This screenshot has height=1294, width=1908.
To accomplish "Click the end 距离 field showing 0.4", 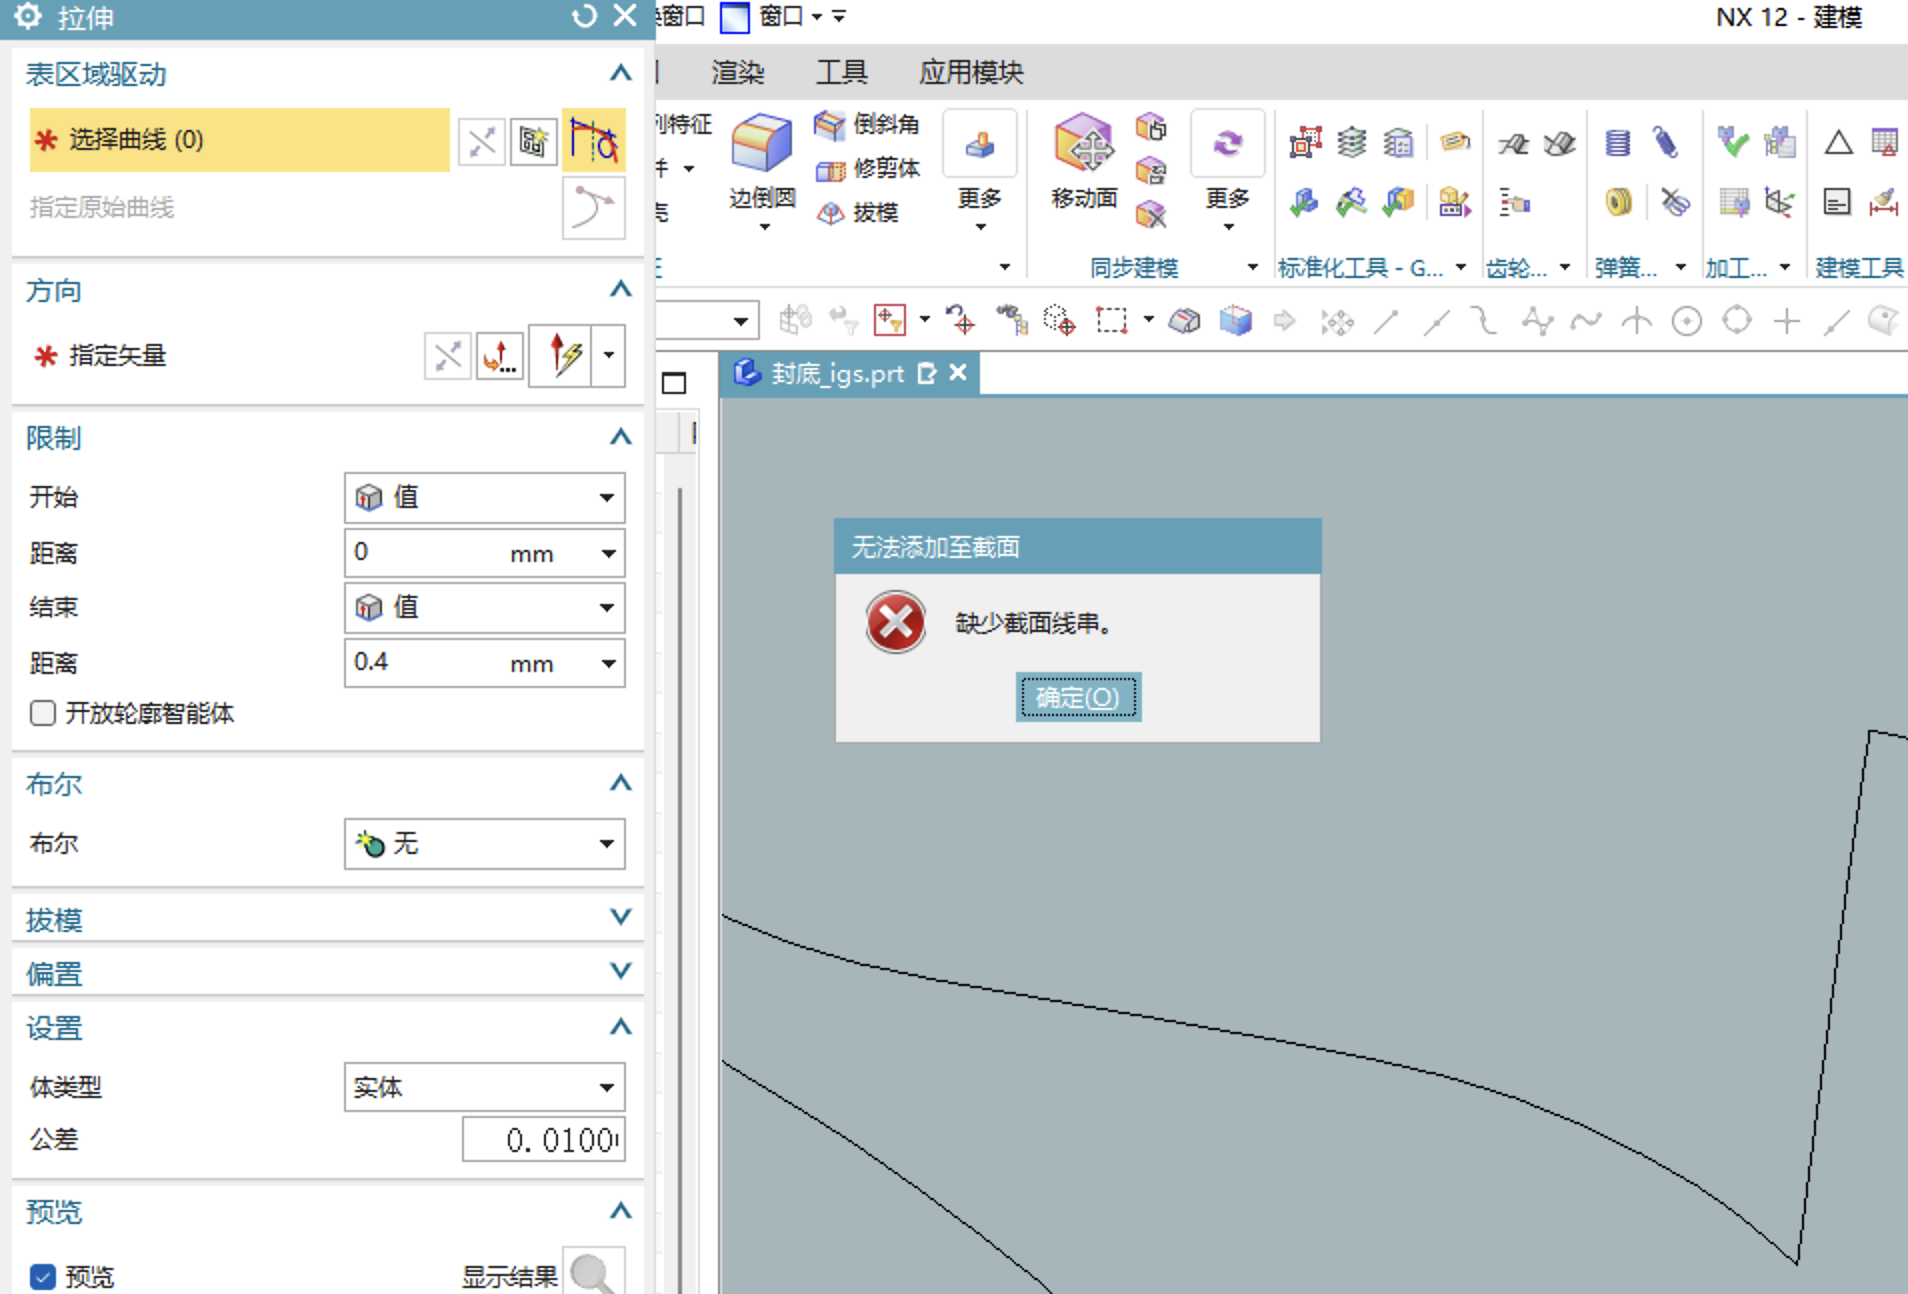I will (x=485, y=663).
